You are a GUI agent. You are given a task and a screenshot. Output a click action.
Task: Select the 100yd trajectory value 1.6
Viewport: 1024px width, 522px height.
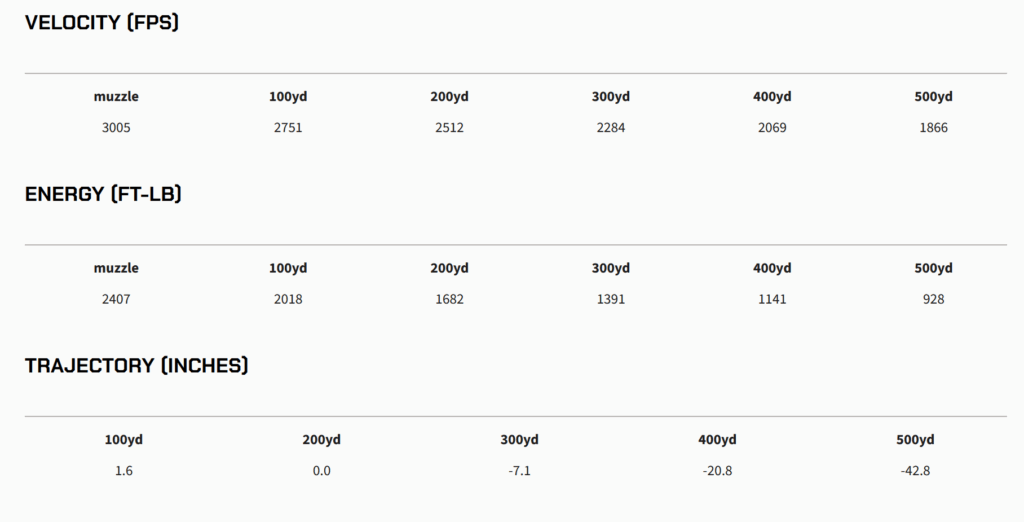coord(123,471)
